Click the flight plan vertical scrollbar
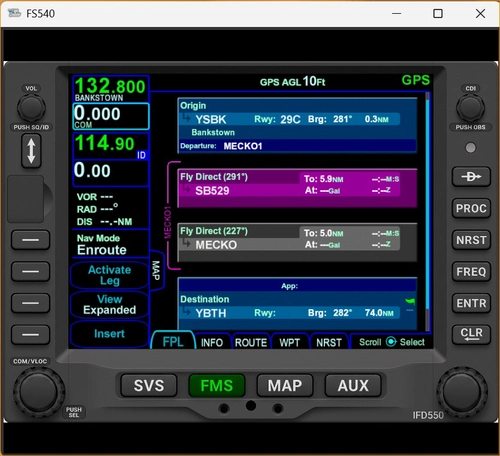The width and height of the screenshot is (500, 456). pyautogui.click(x=428, y=212)
